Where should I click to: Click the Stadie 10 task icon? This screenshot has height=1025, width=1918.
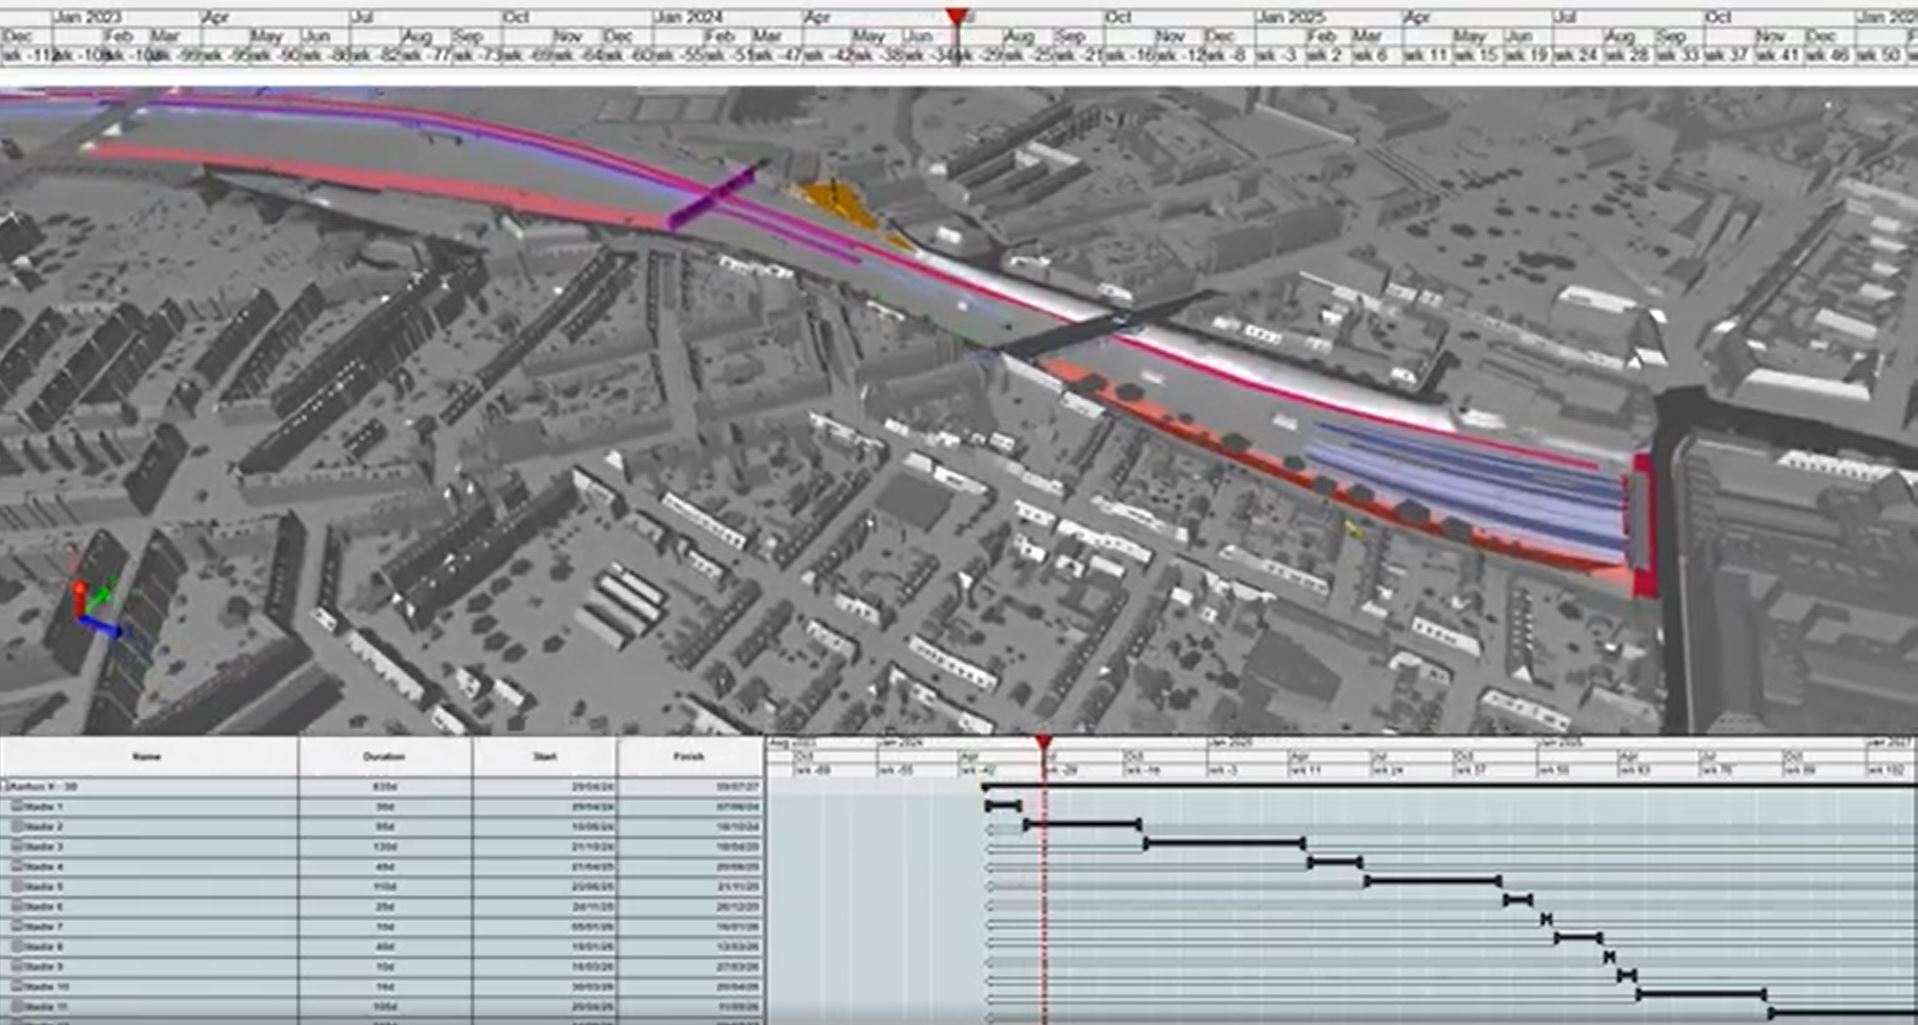17,987
